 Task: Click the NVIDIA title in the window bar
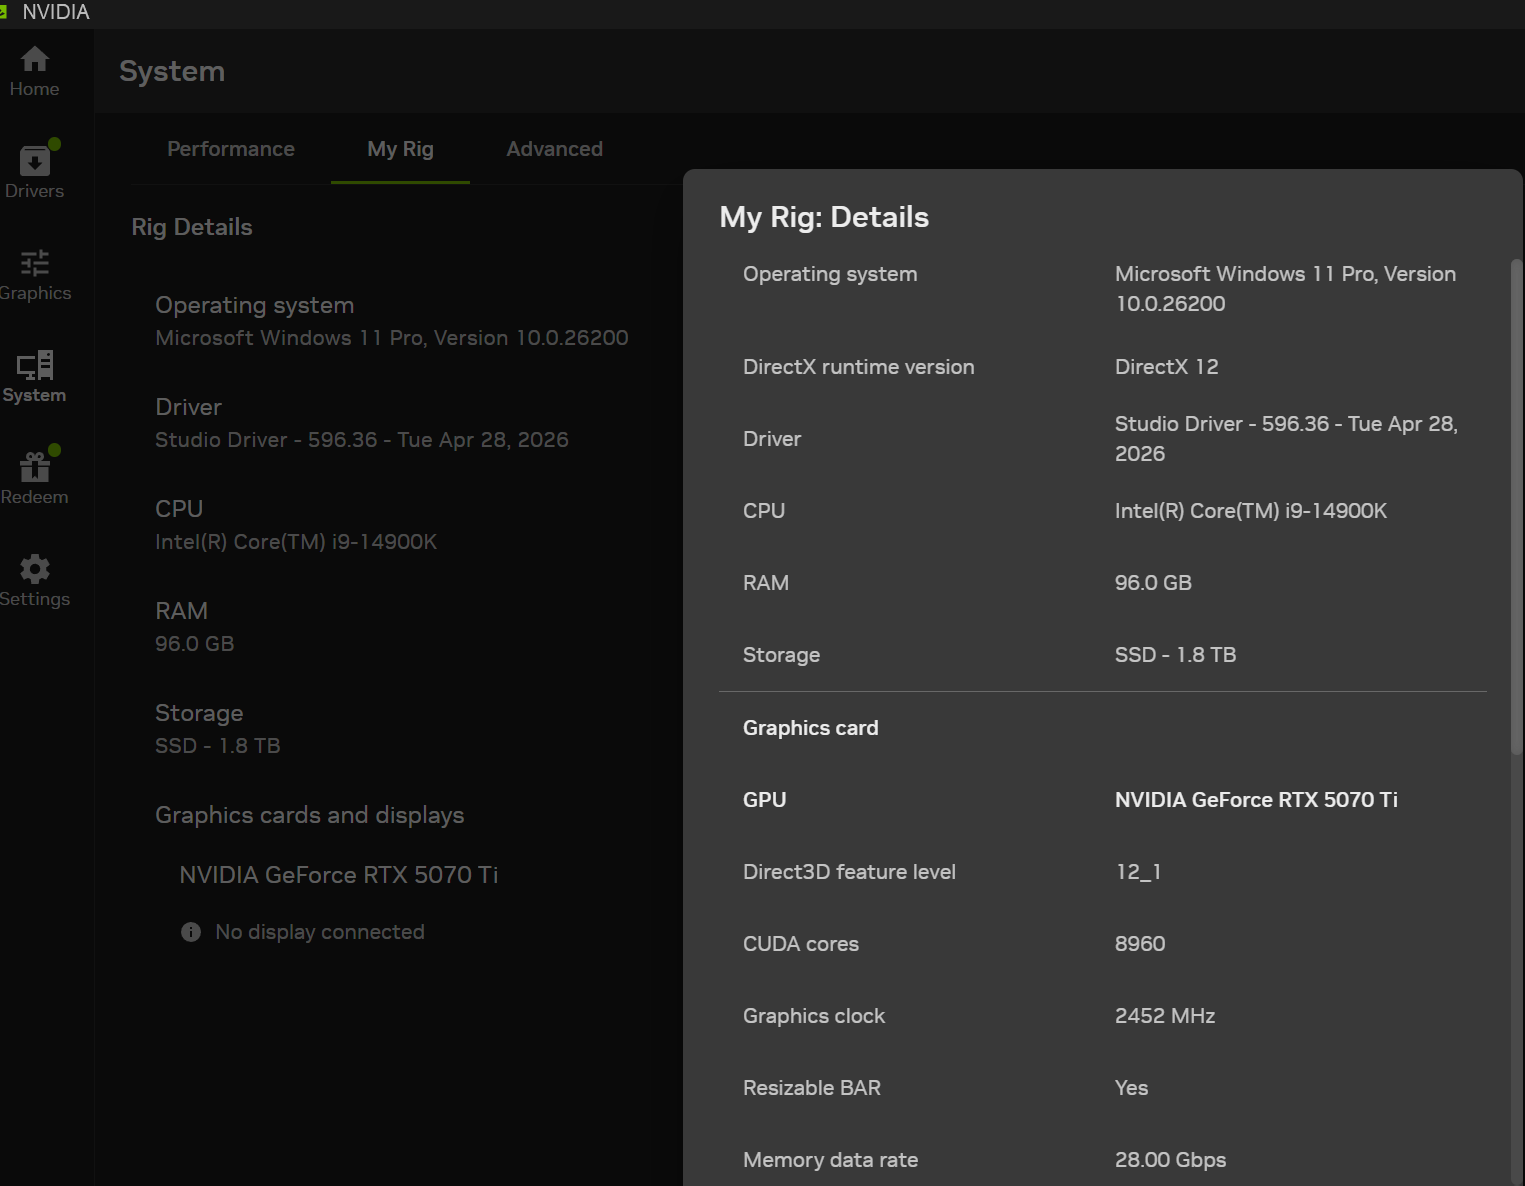pos(56,12)
